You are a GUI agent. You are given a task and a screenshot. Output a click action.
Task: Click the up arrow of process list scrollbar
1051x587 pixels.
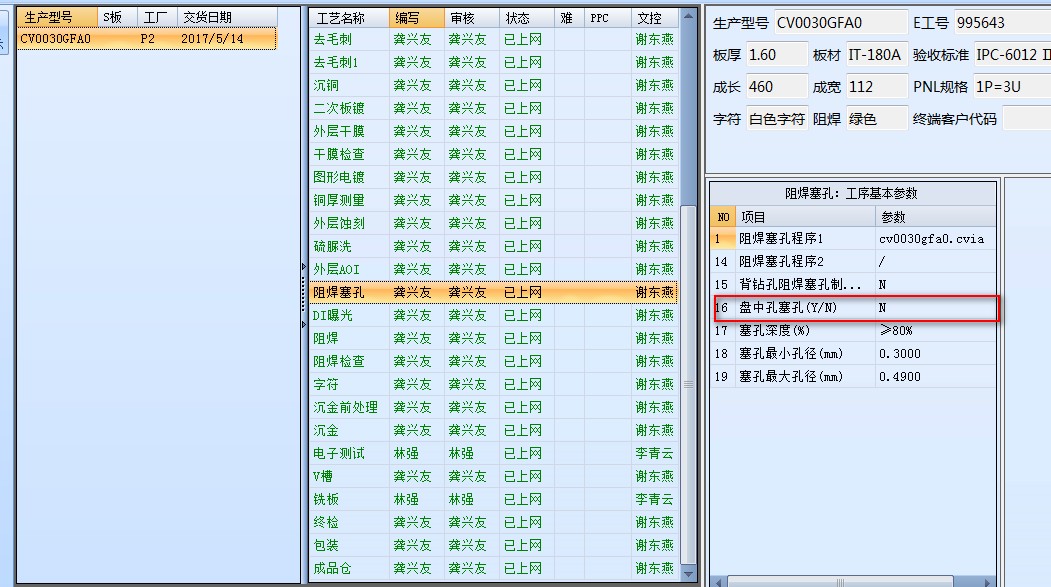[688, 15]
